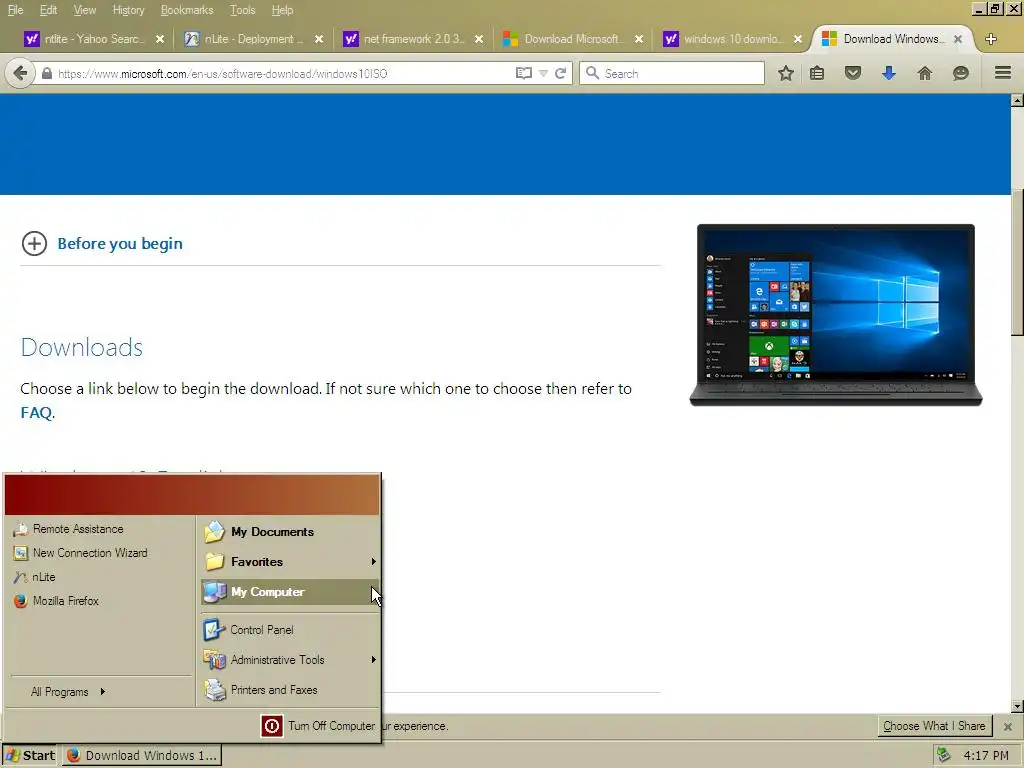1024x768 pixels.
Task: Open My Computer in Start menu
Action: (290, 592)
